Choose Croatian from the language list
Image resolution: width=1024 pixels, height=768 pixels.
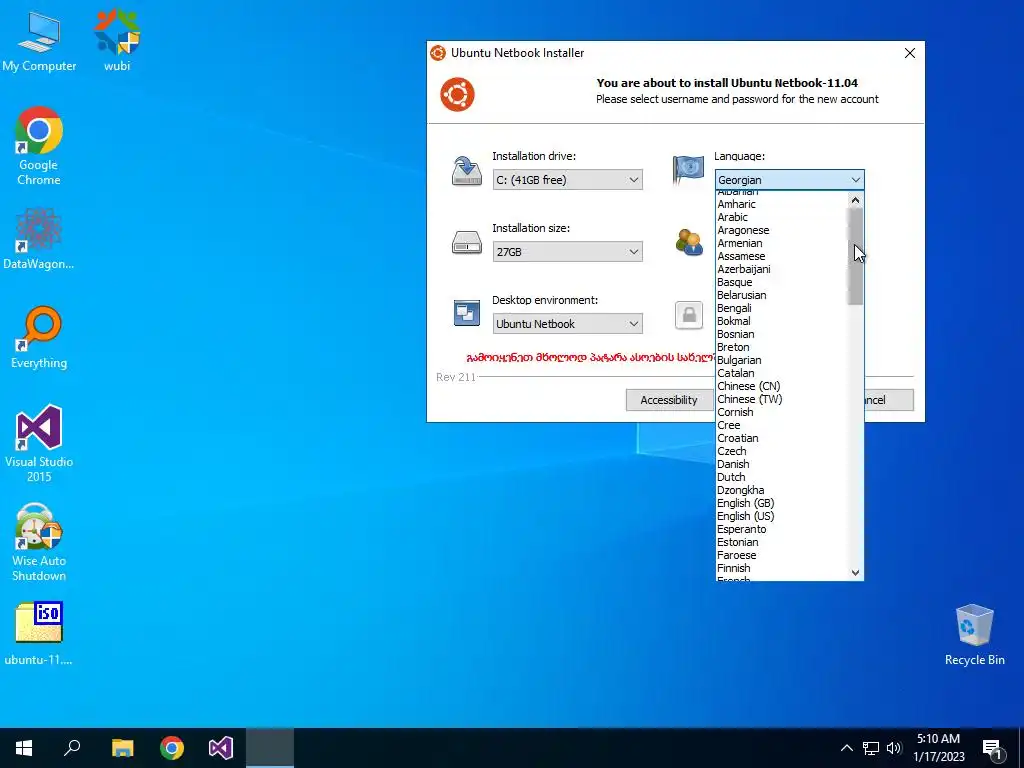781,438
